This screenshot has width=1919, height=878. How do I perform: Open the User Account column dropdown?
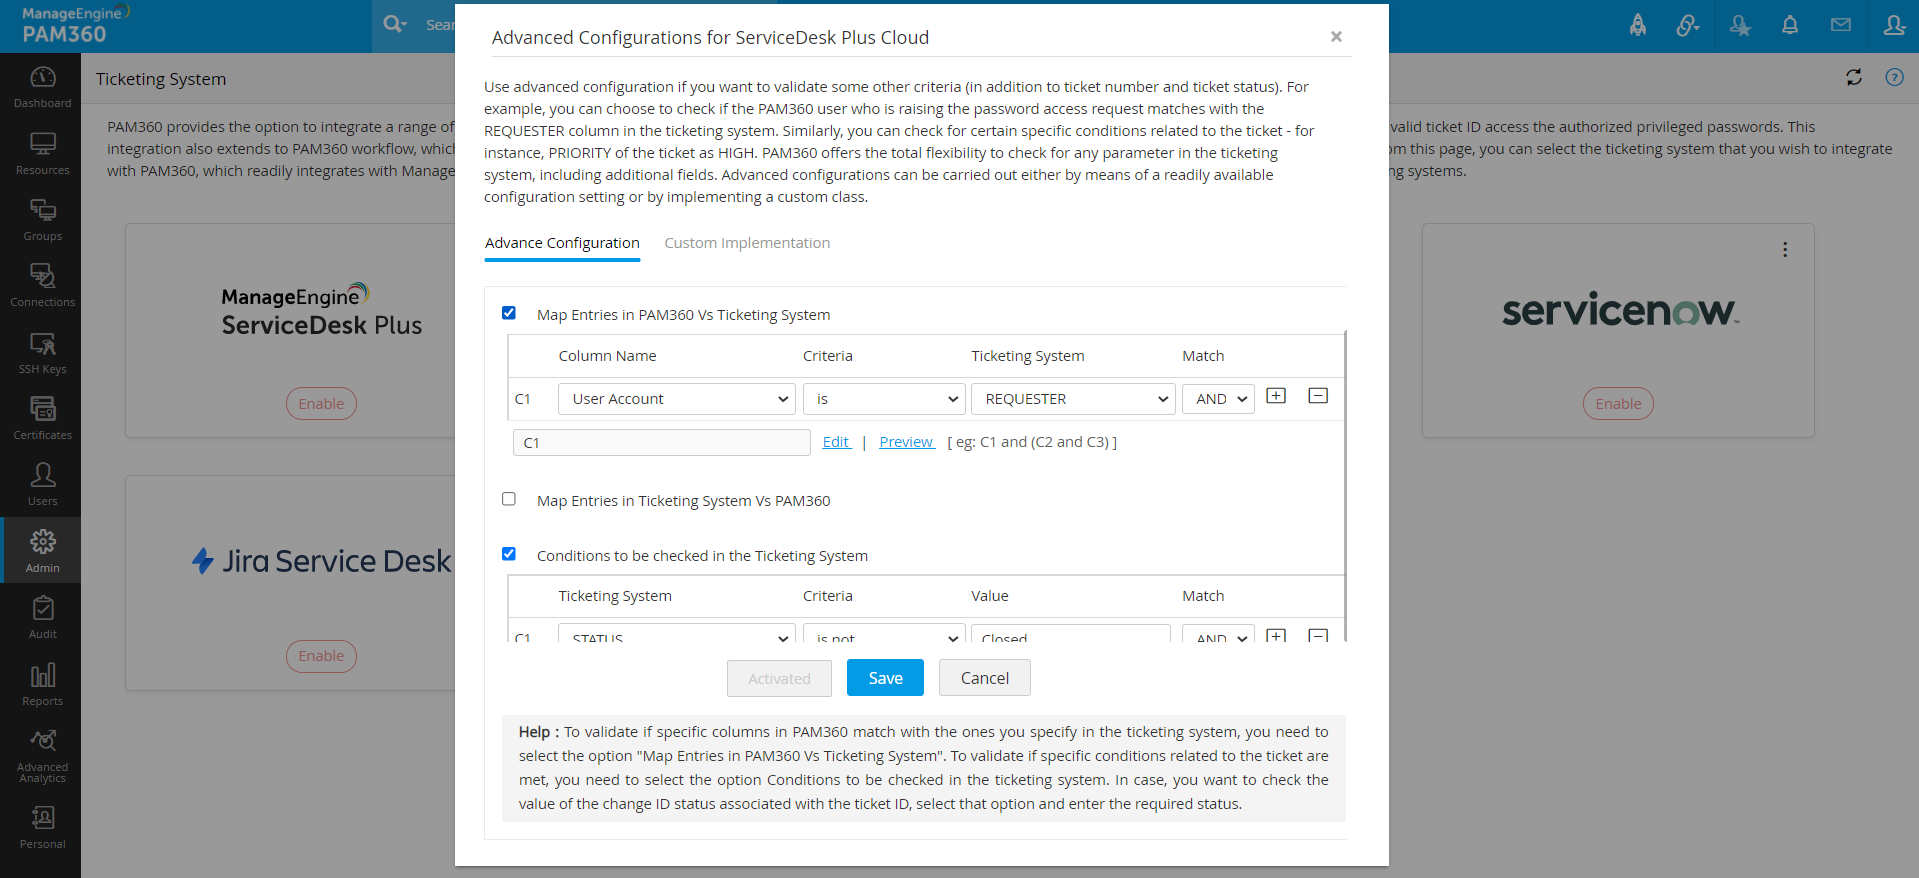coord(677,399)
